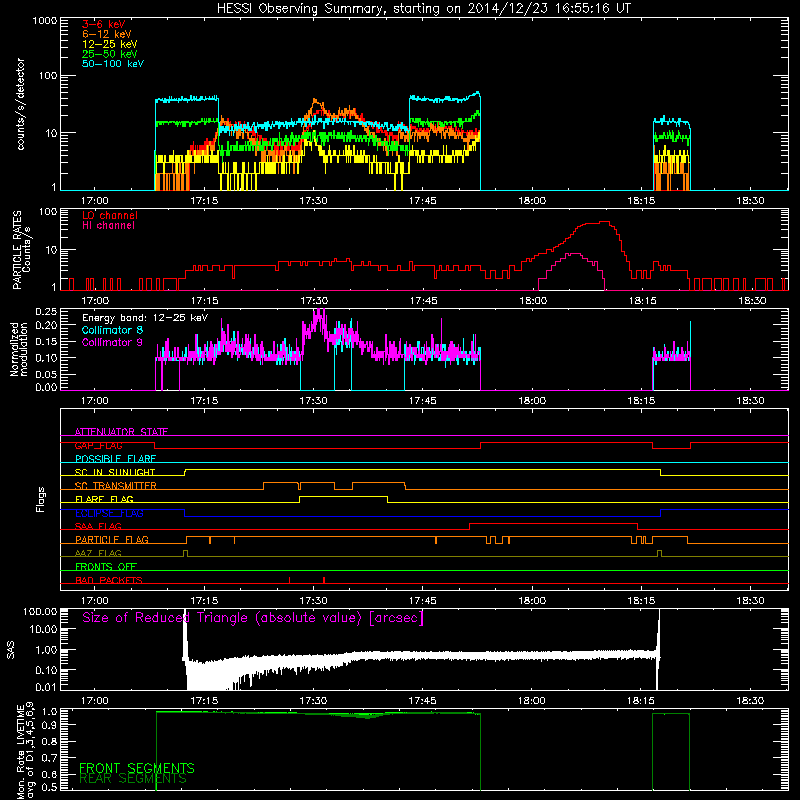Click the Flags panel axis label

tap(41, 499)
